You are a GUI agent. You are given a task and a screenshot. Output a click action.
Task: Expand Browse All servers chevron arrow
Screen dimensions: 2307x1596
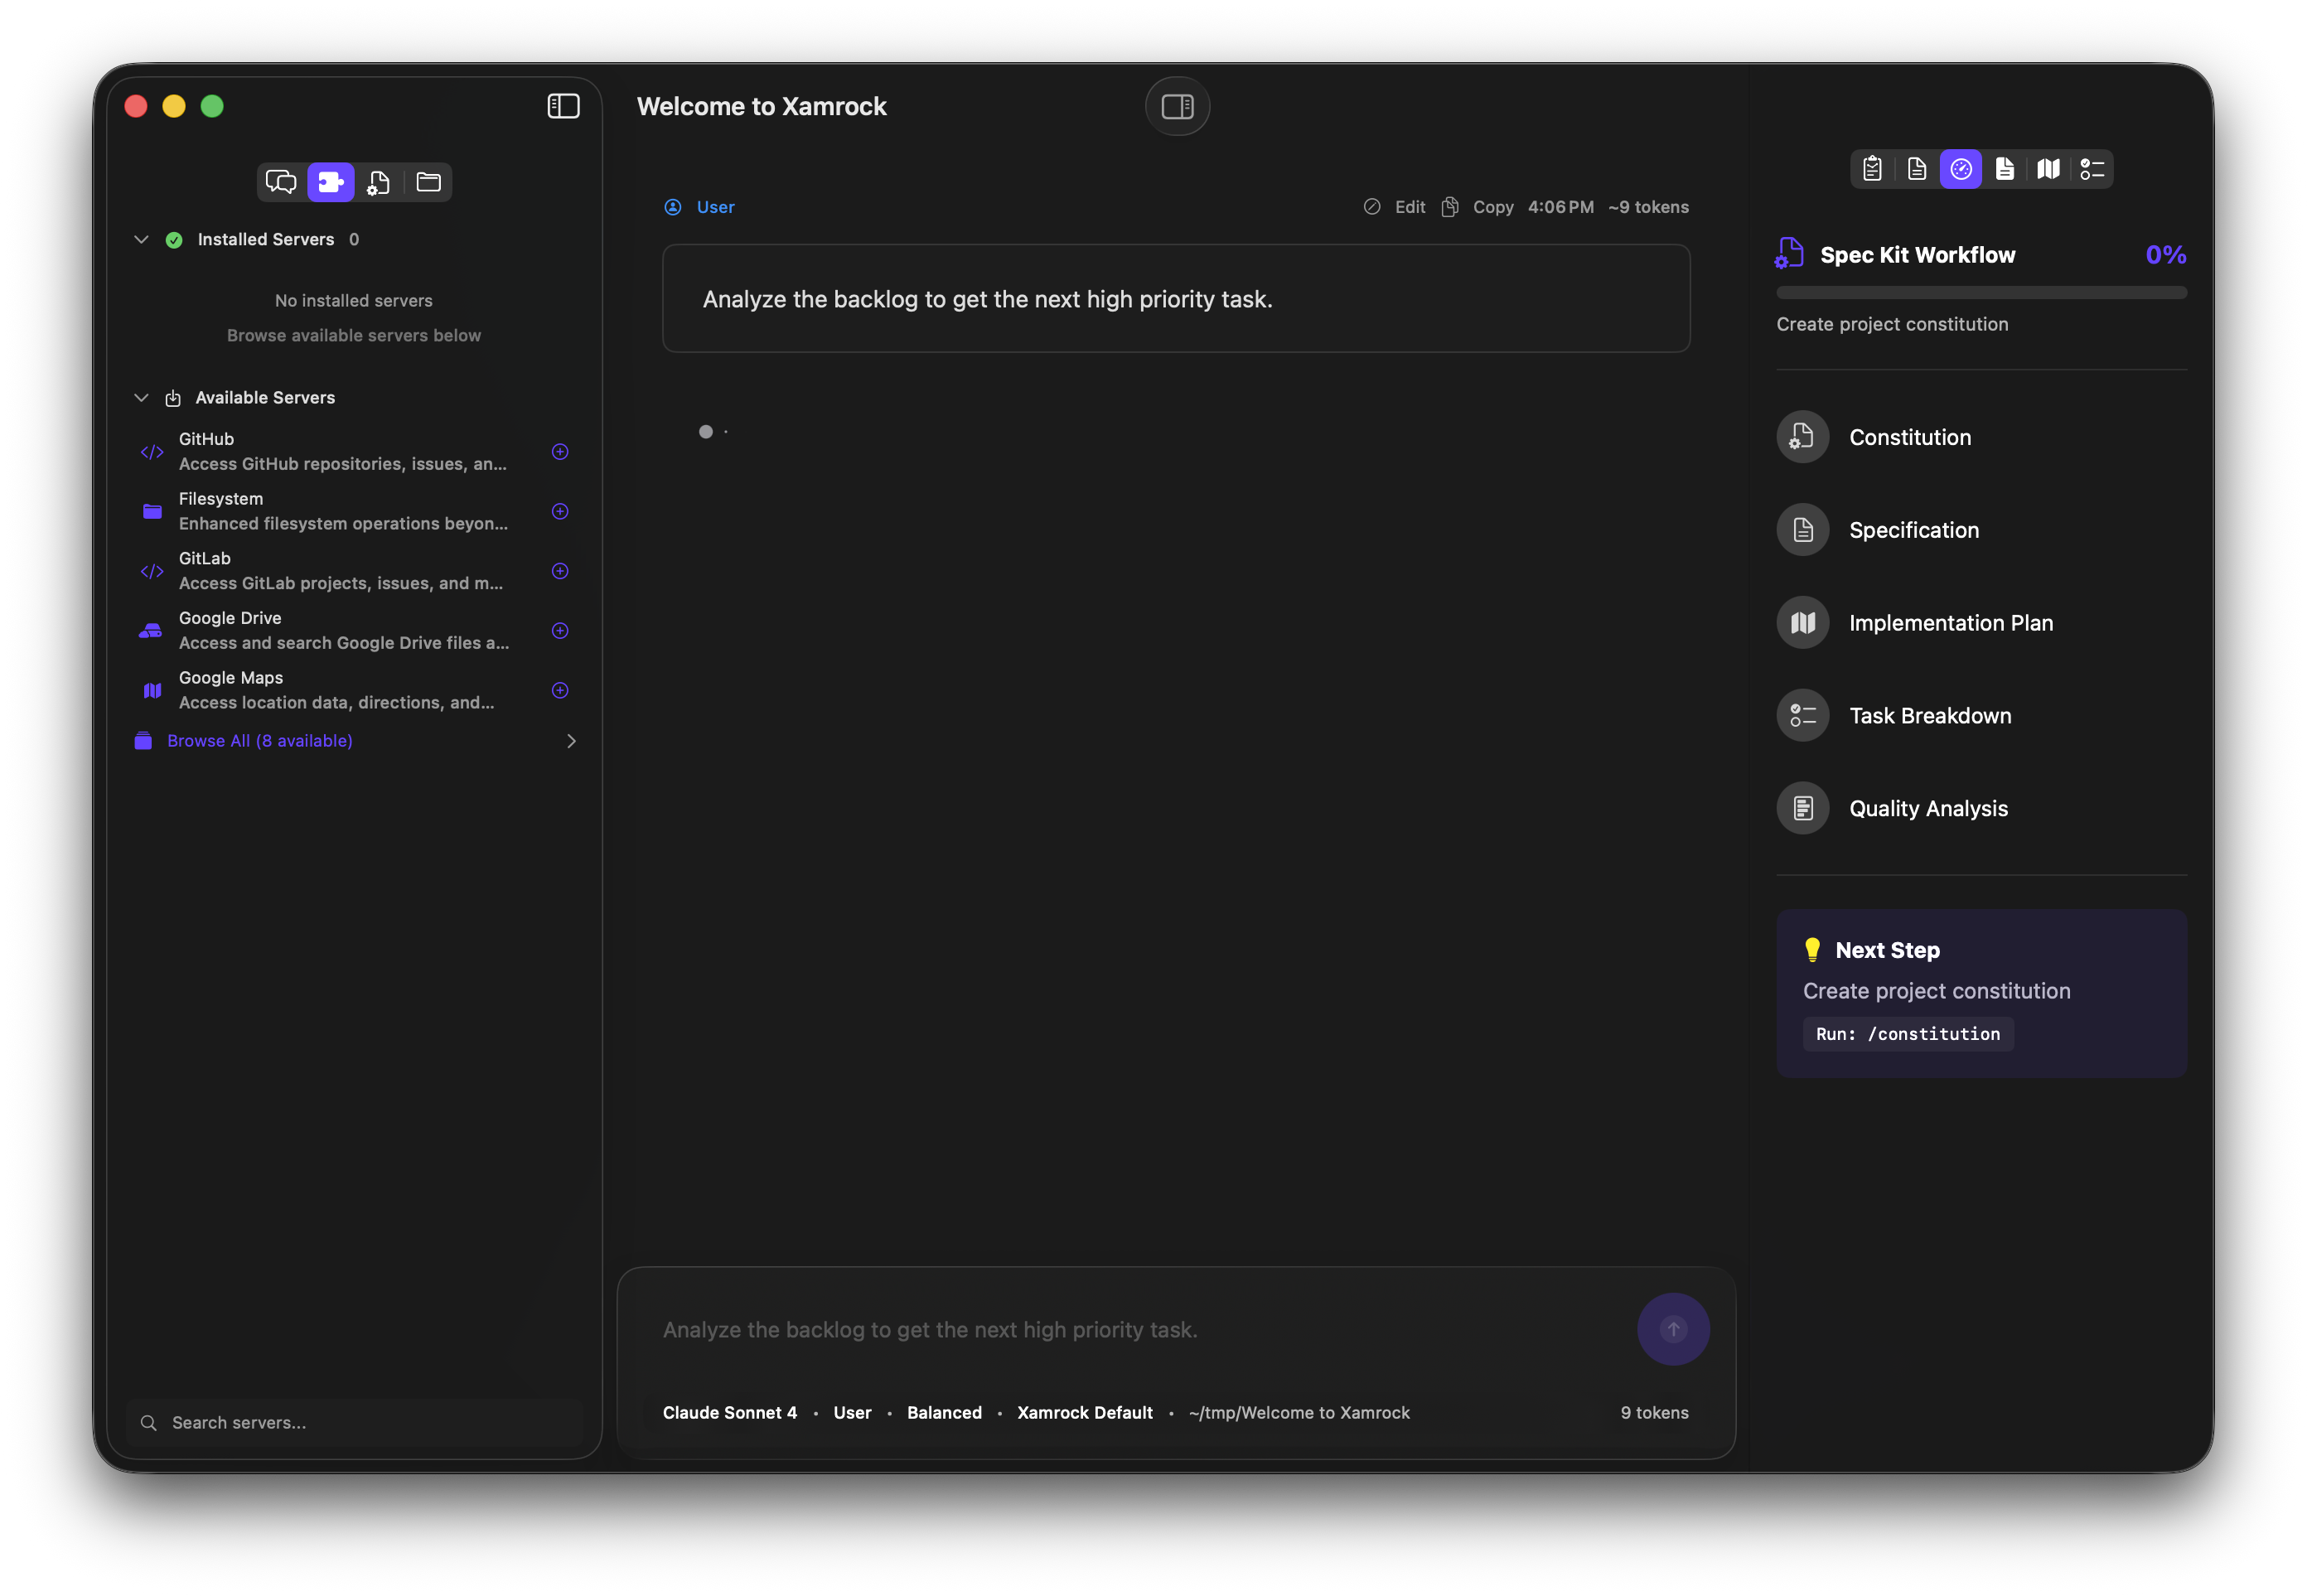pos(571,741)
